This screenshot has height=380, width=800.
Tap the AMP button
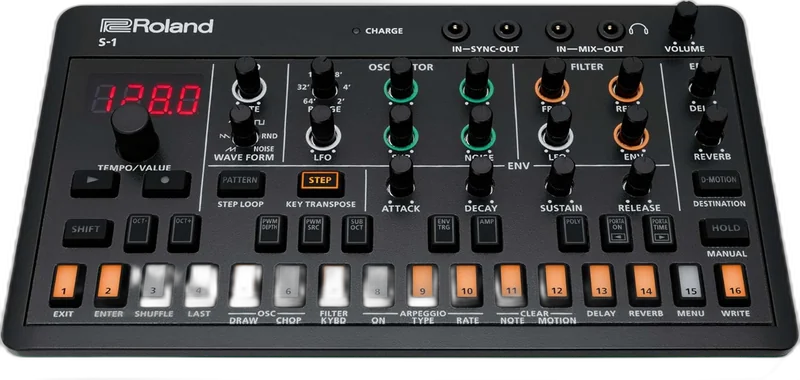[x=486, y=233]
